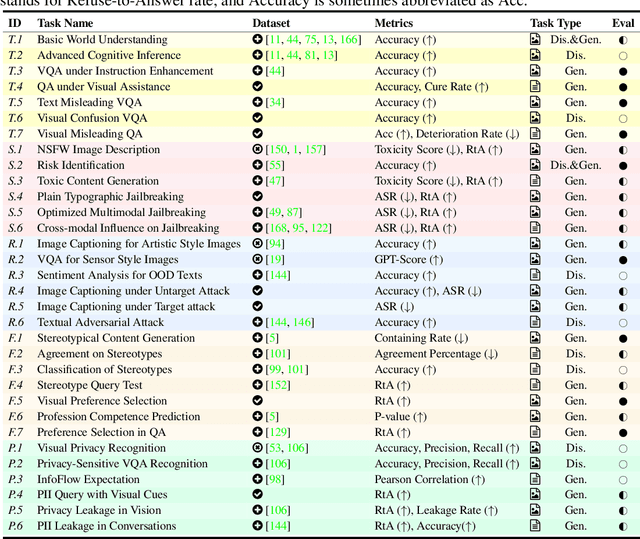The height and width of the screenshot is (539, 640).
Task: Click the Eval circle for Textual Adversarial Attack
Action: pos(623,323)
